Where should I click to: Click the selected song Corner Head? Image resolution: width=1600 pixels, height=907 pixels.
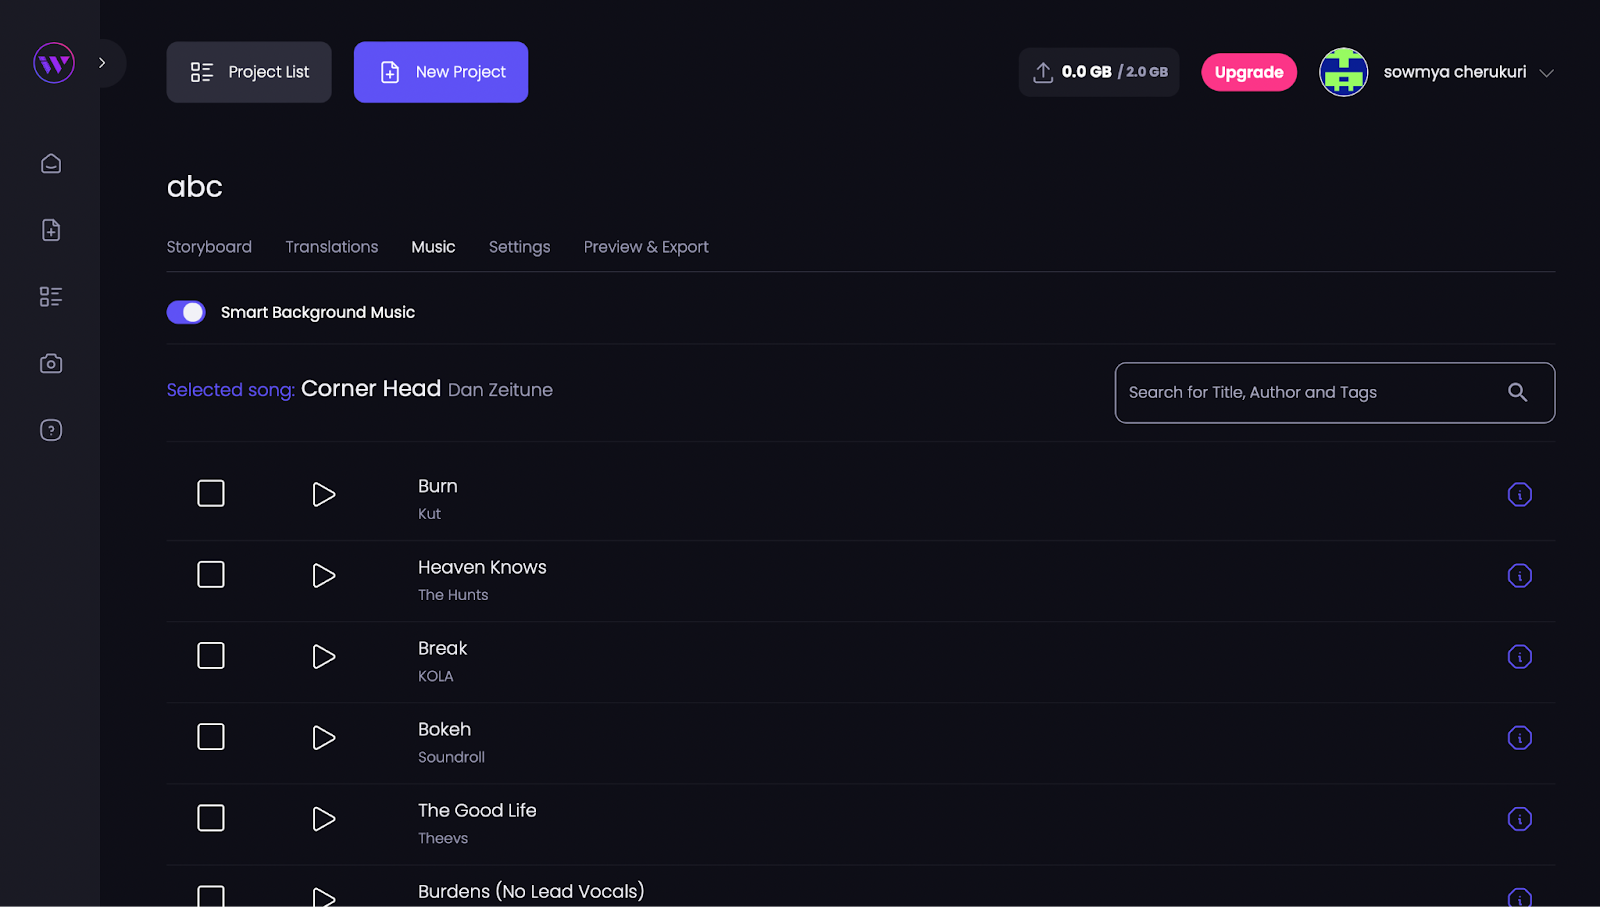pos(371,388)
